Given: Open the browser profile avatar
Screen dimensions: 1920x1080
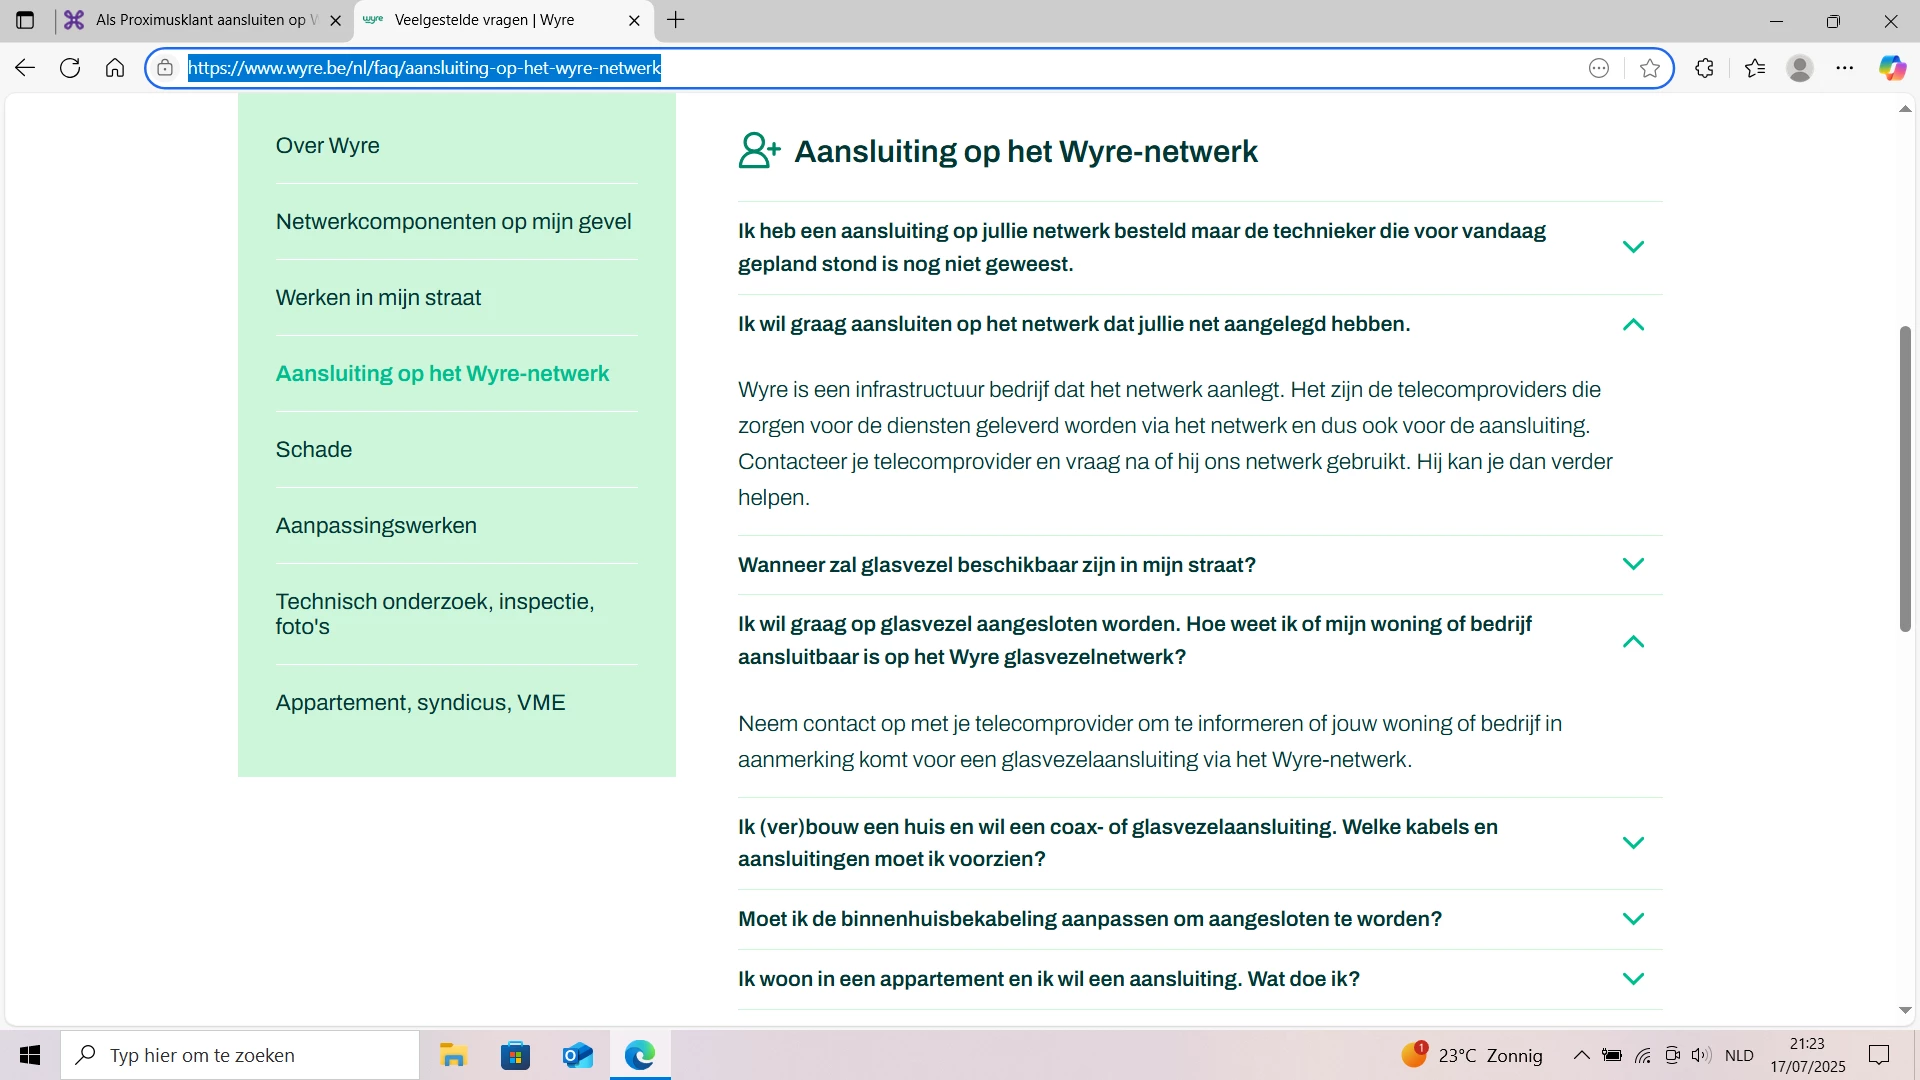Looking at the screenshot, I should coord(1800,68).
